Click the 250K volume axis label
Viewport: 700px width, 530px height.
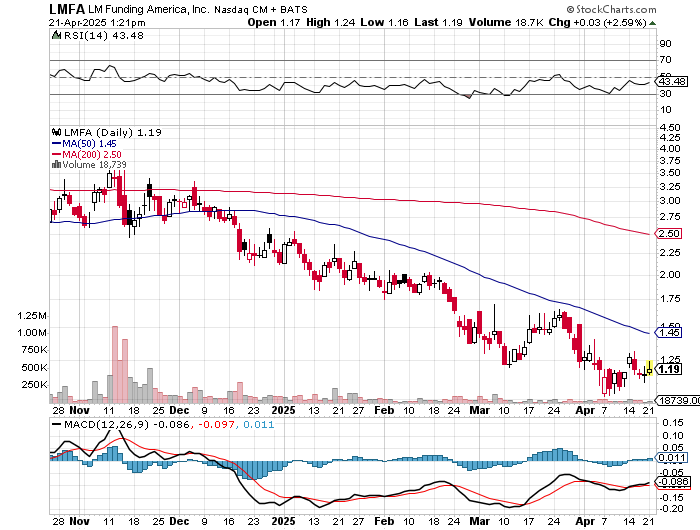point(34,384)
